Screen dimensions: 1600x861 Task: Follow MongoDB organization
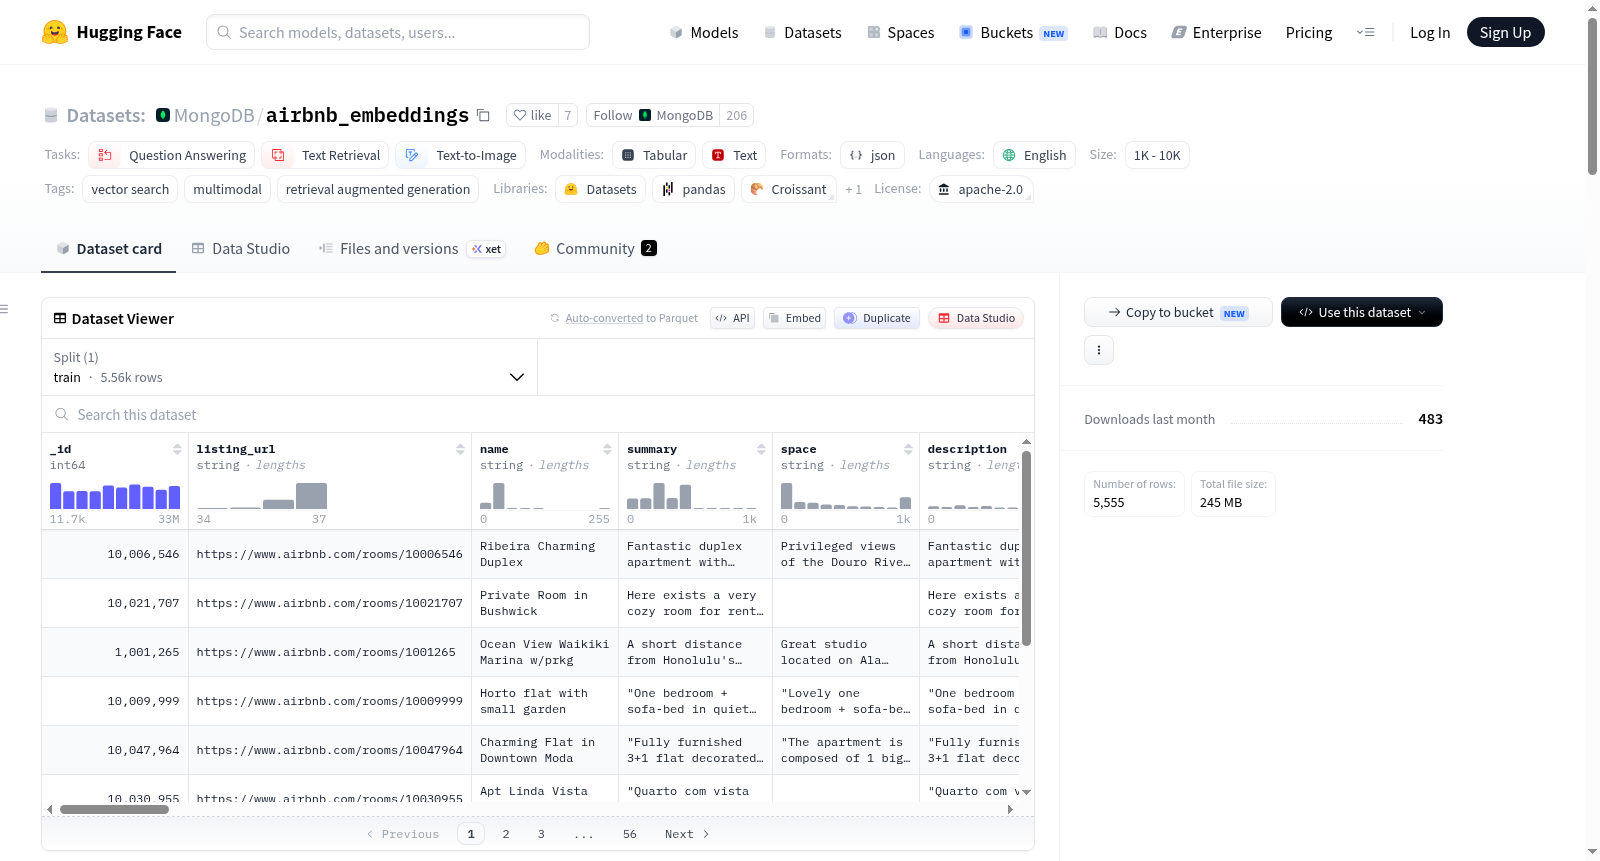pyautogui.click(x=654, y=115)
